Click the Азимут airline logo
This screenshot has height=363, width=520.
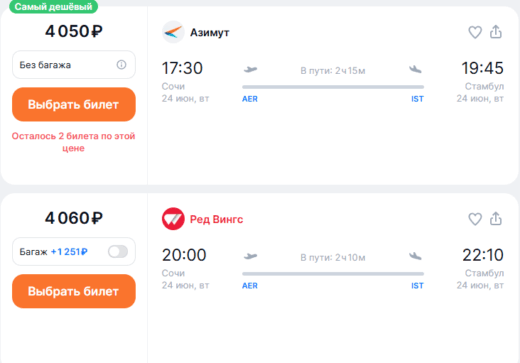pos(173,32)
